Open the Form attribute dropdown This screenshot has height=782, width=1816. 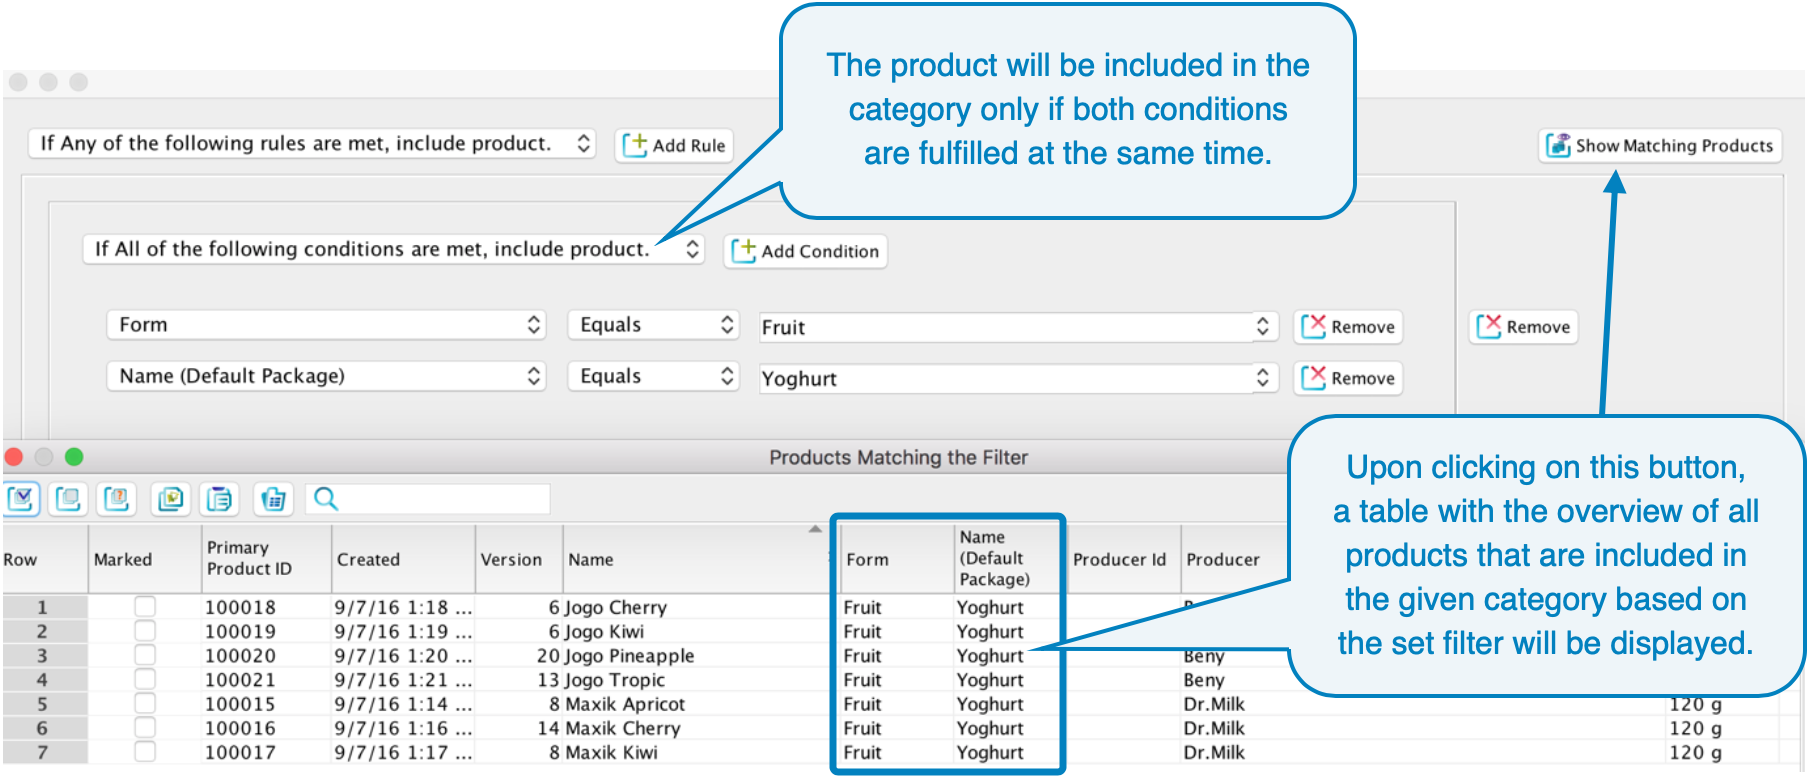326,325
